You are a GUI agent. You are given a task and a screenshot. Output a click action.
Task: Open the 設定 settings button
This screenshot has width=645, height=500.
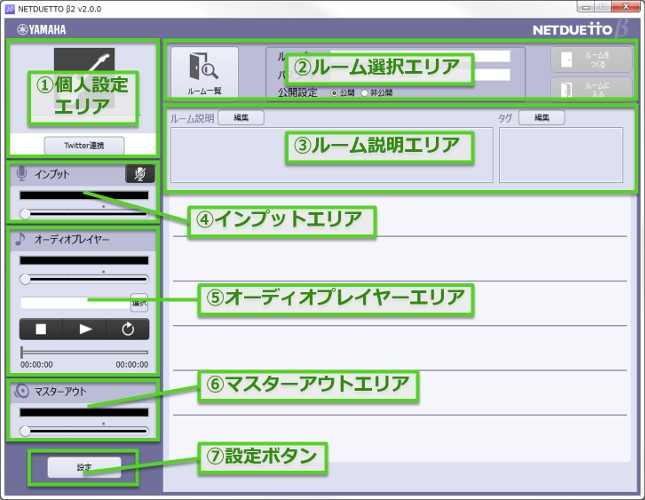click(x=84, y=468)
